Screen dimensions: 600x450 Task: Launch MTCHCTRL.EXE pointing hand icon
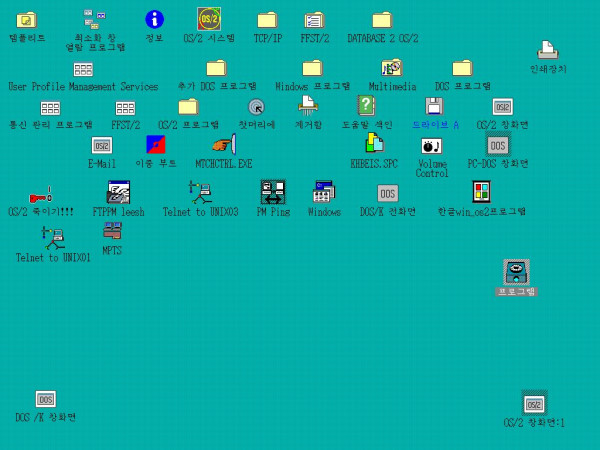[x=223, y=146]
